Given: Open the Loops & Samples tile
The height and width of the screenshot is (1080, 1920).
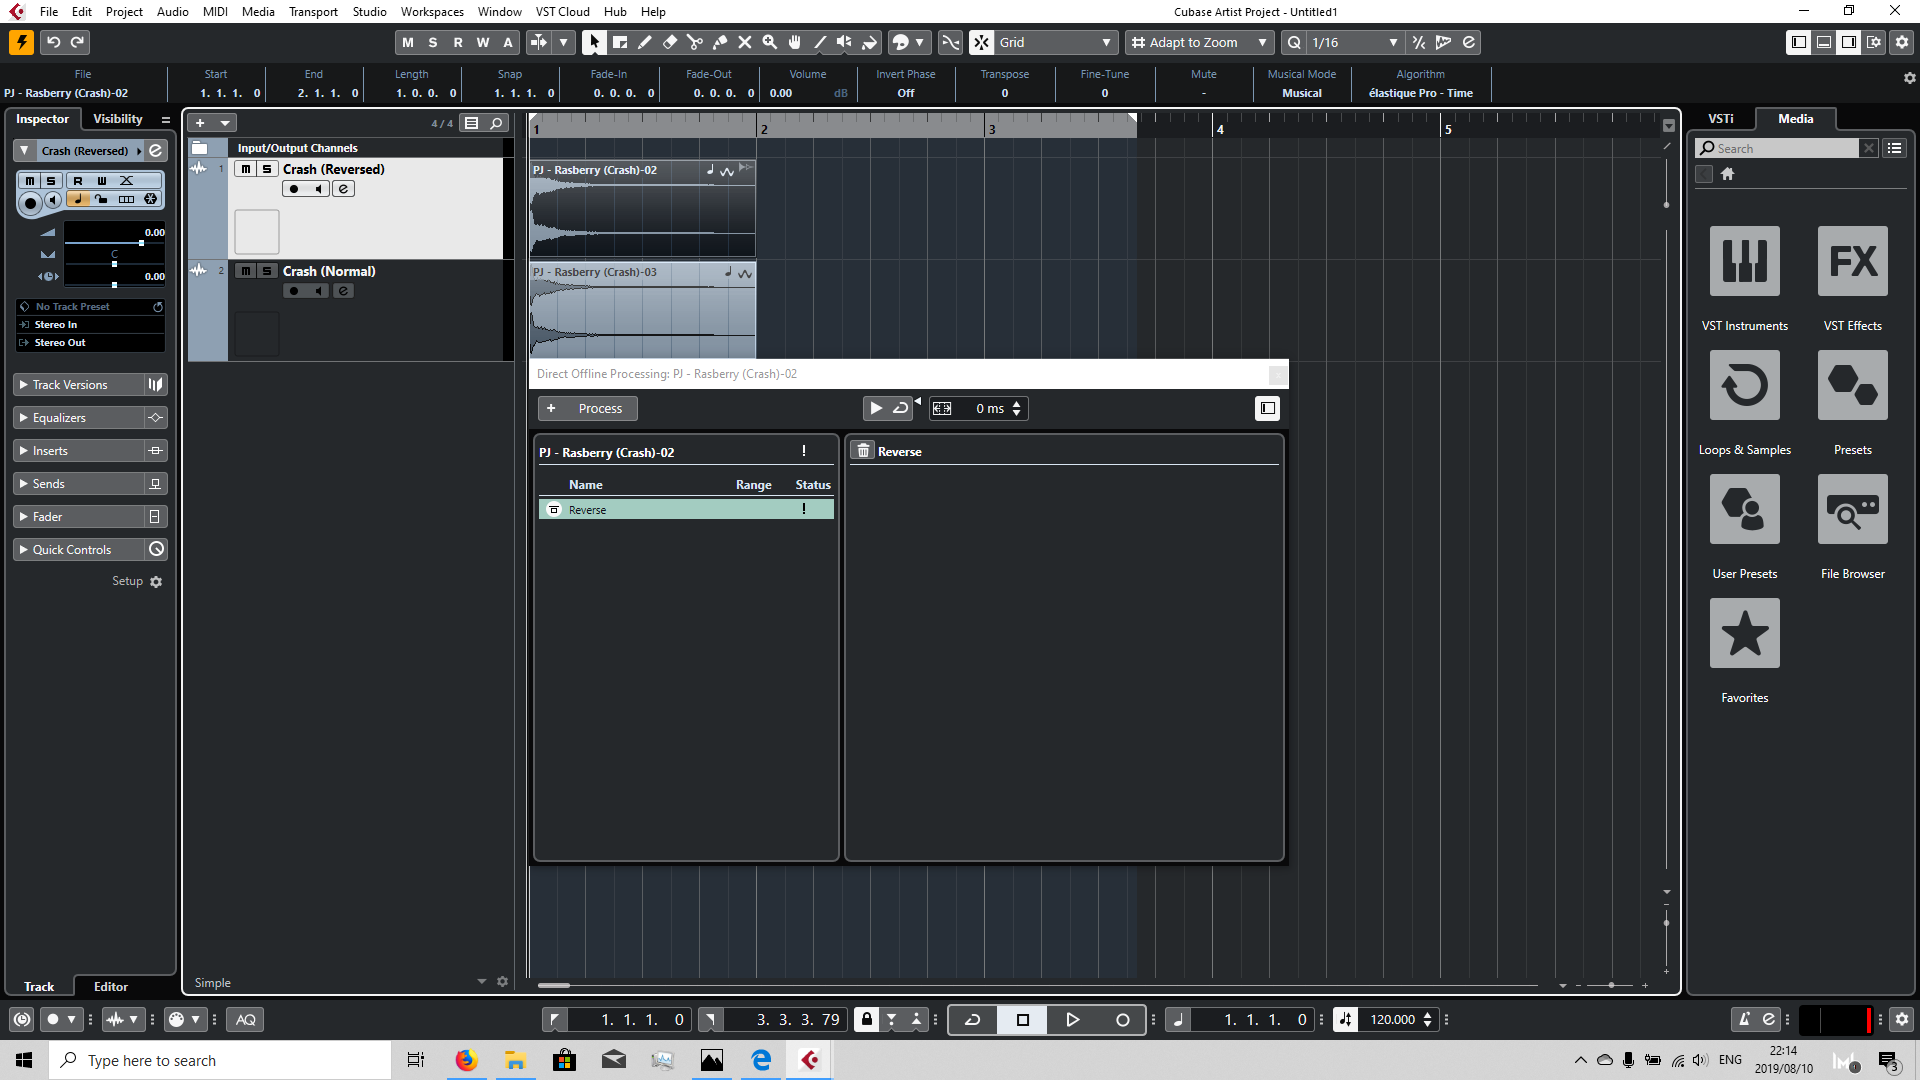Looking at the screenshot, I should [x=1744, y=385].
